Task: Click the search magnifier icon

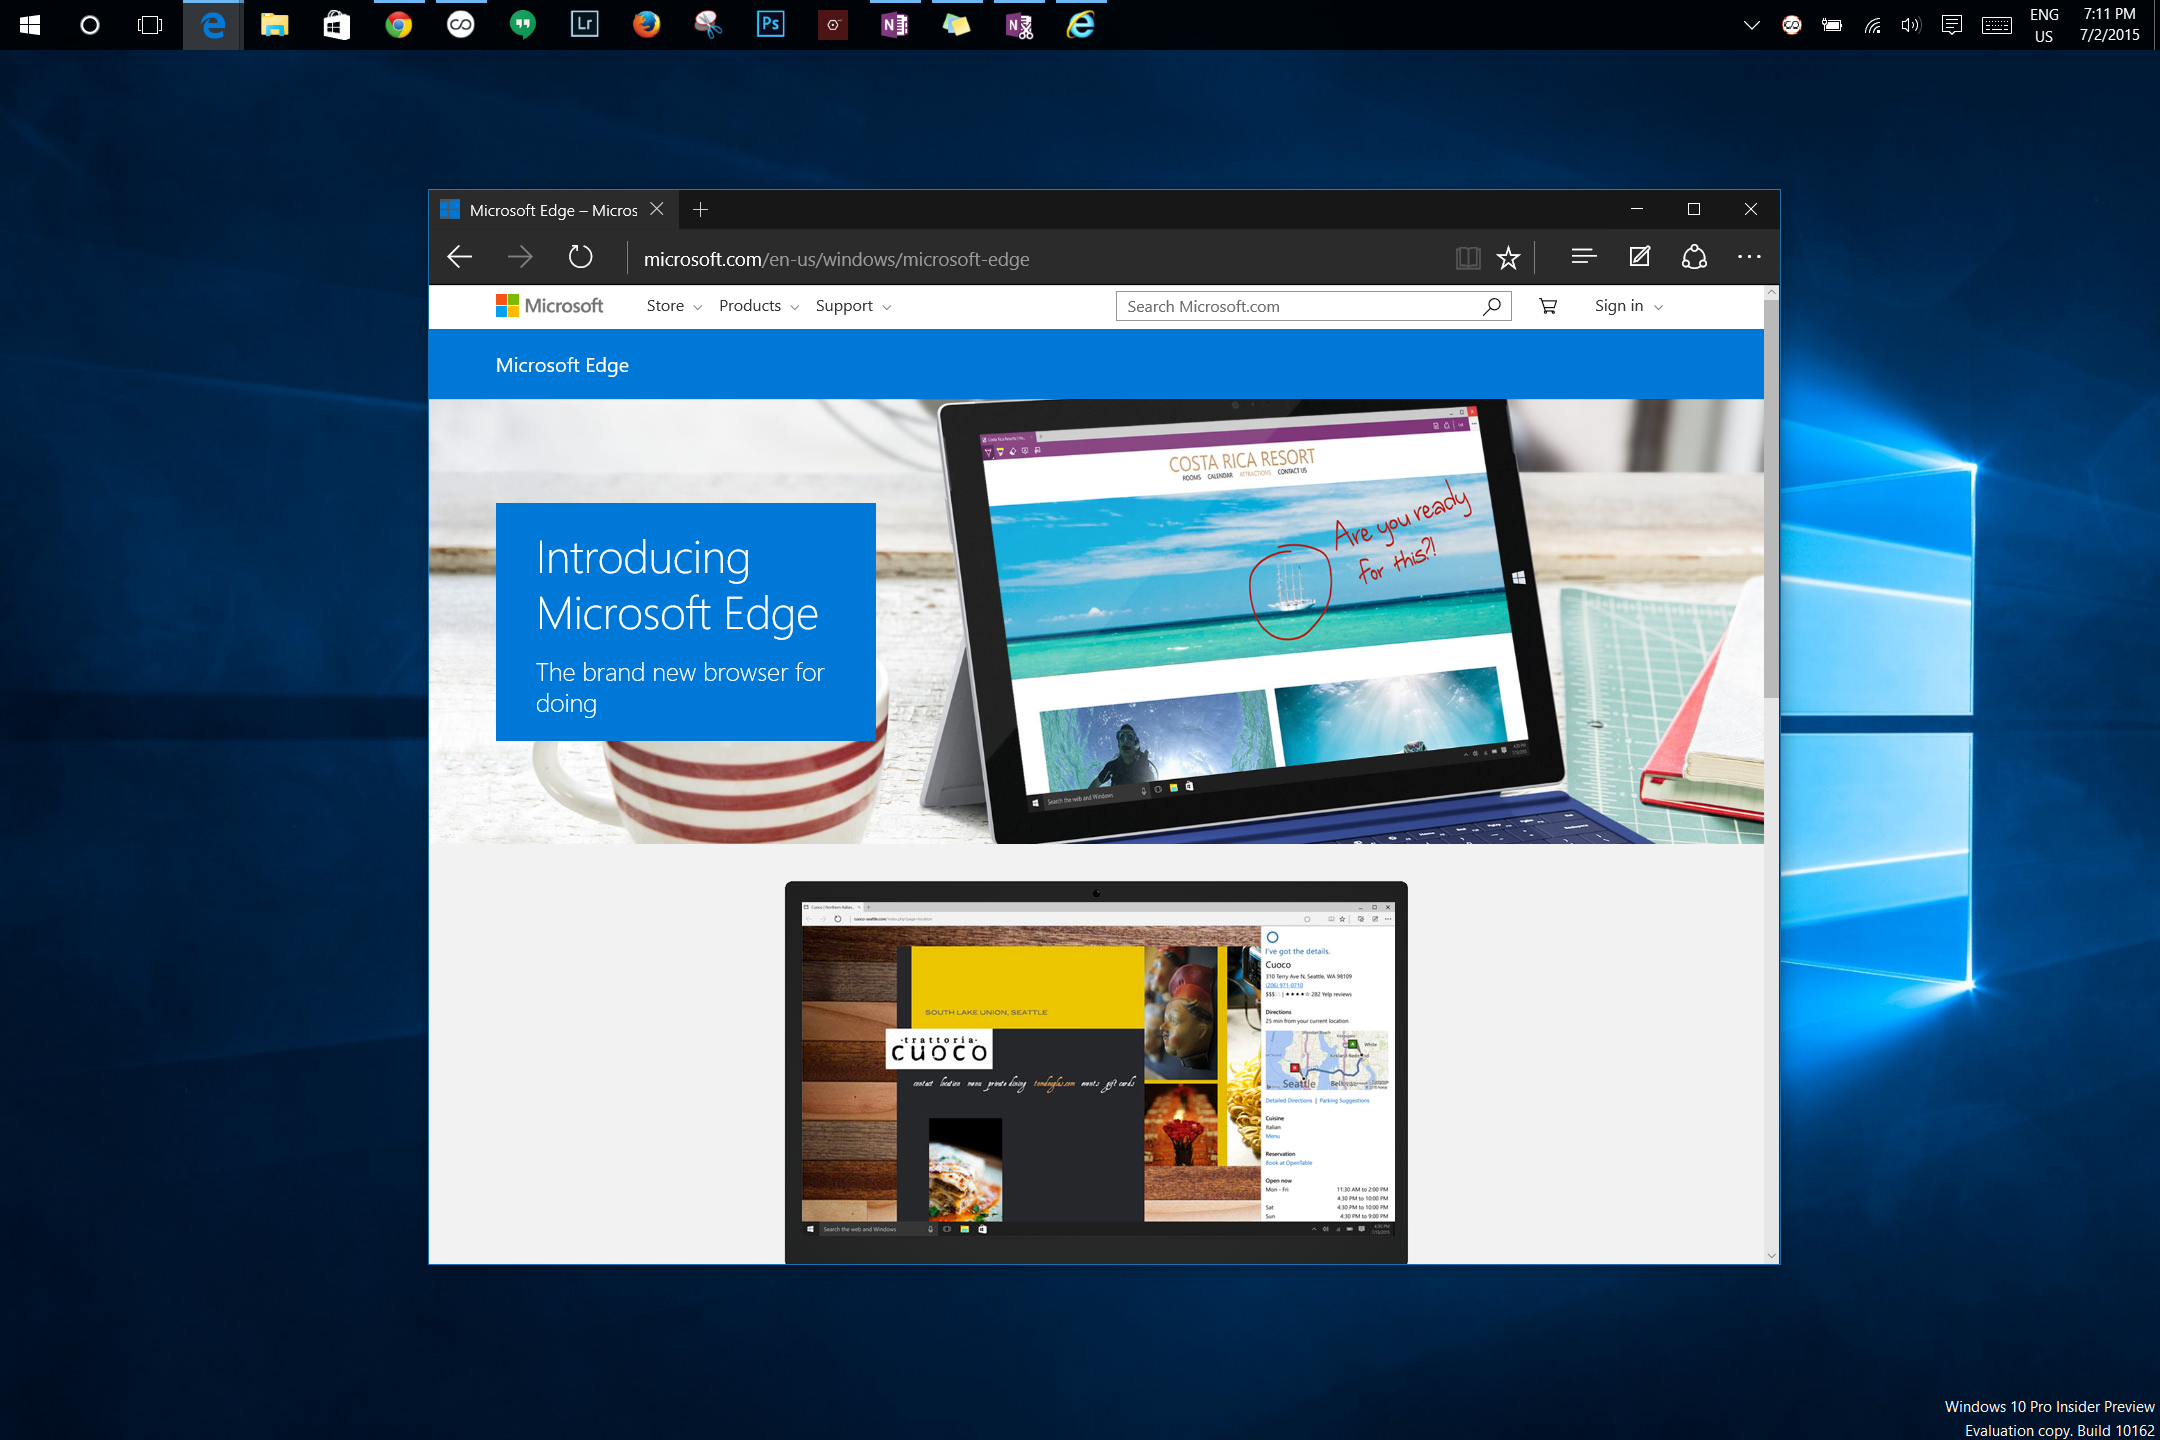Action: point(1492,306)
